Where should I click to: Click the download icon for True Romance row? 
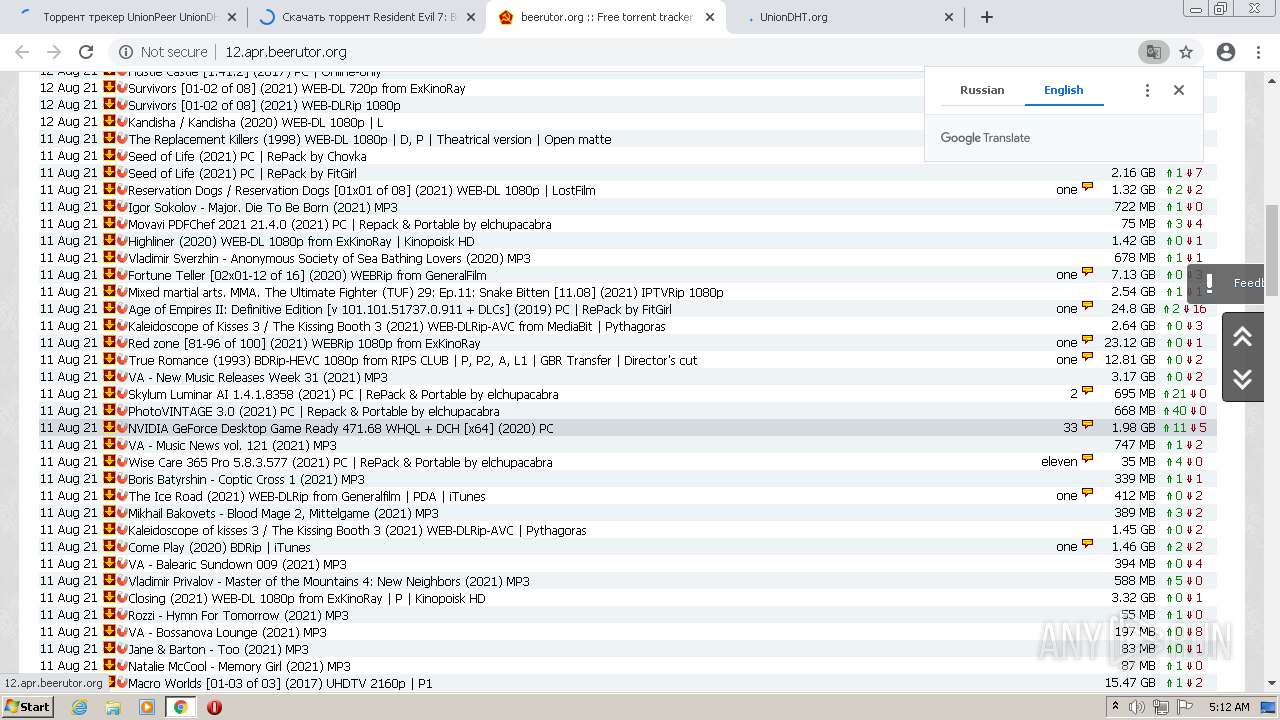click(x=109, y=359)
